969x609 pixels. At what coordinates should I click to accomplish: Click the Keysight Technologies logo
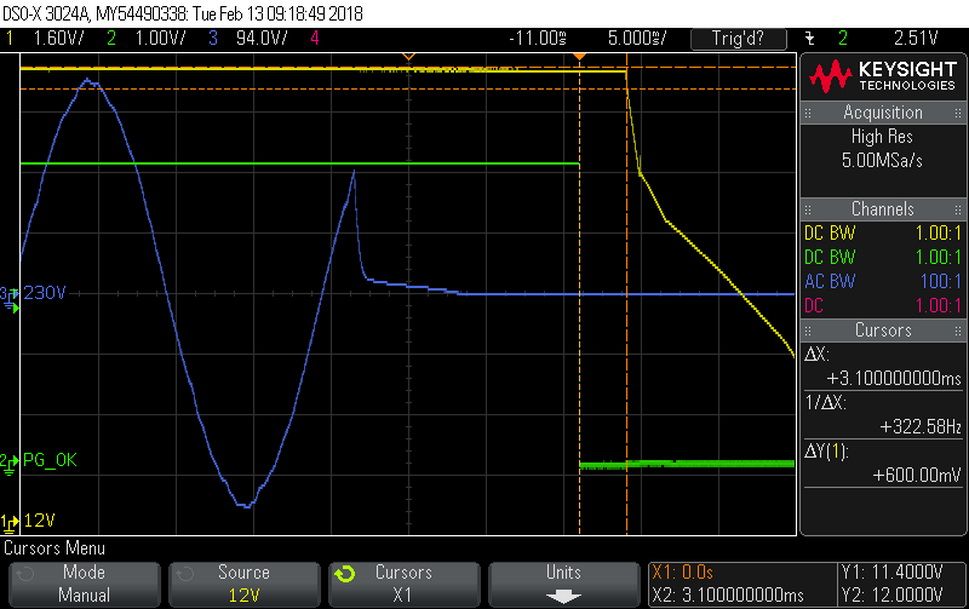point(882,76)
